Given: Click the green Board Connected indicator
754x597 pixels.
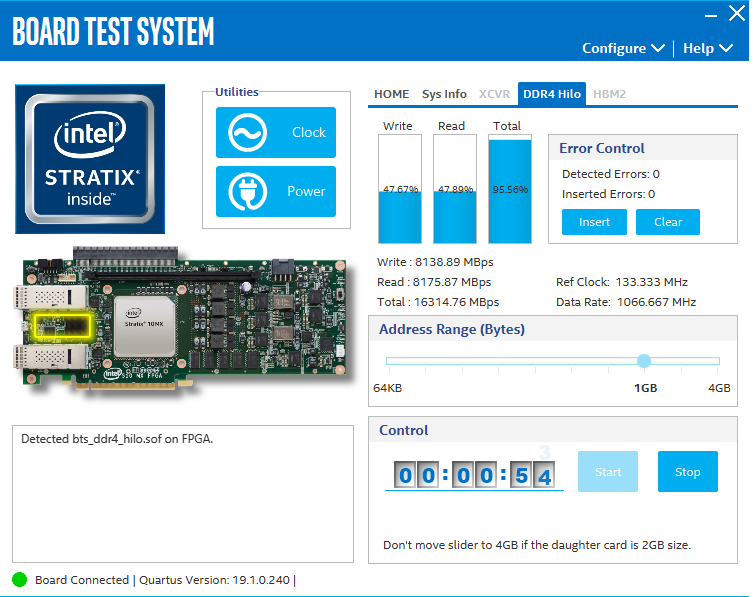Looking at the screenshot, I should [19, 580].
